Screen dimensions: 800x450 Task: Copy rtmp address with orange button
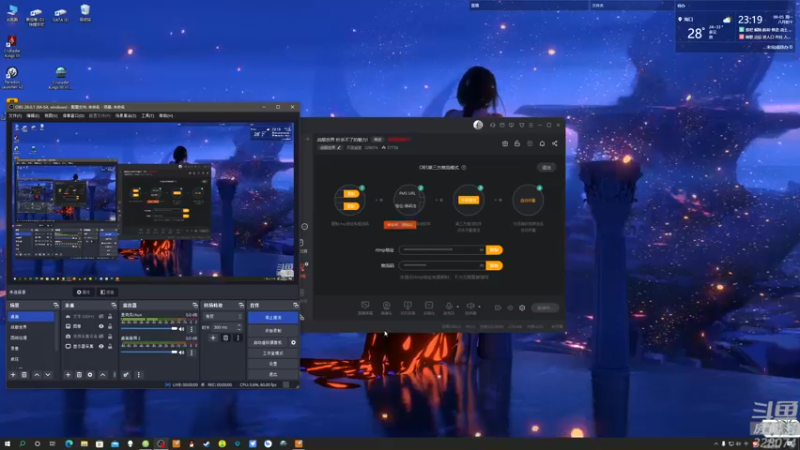click(x=494, y=250)
